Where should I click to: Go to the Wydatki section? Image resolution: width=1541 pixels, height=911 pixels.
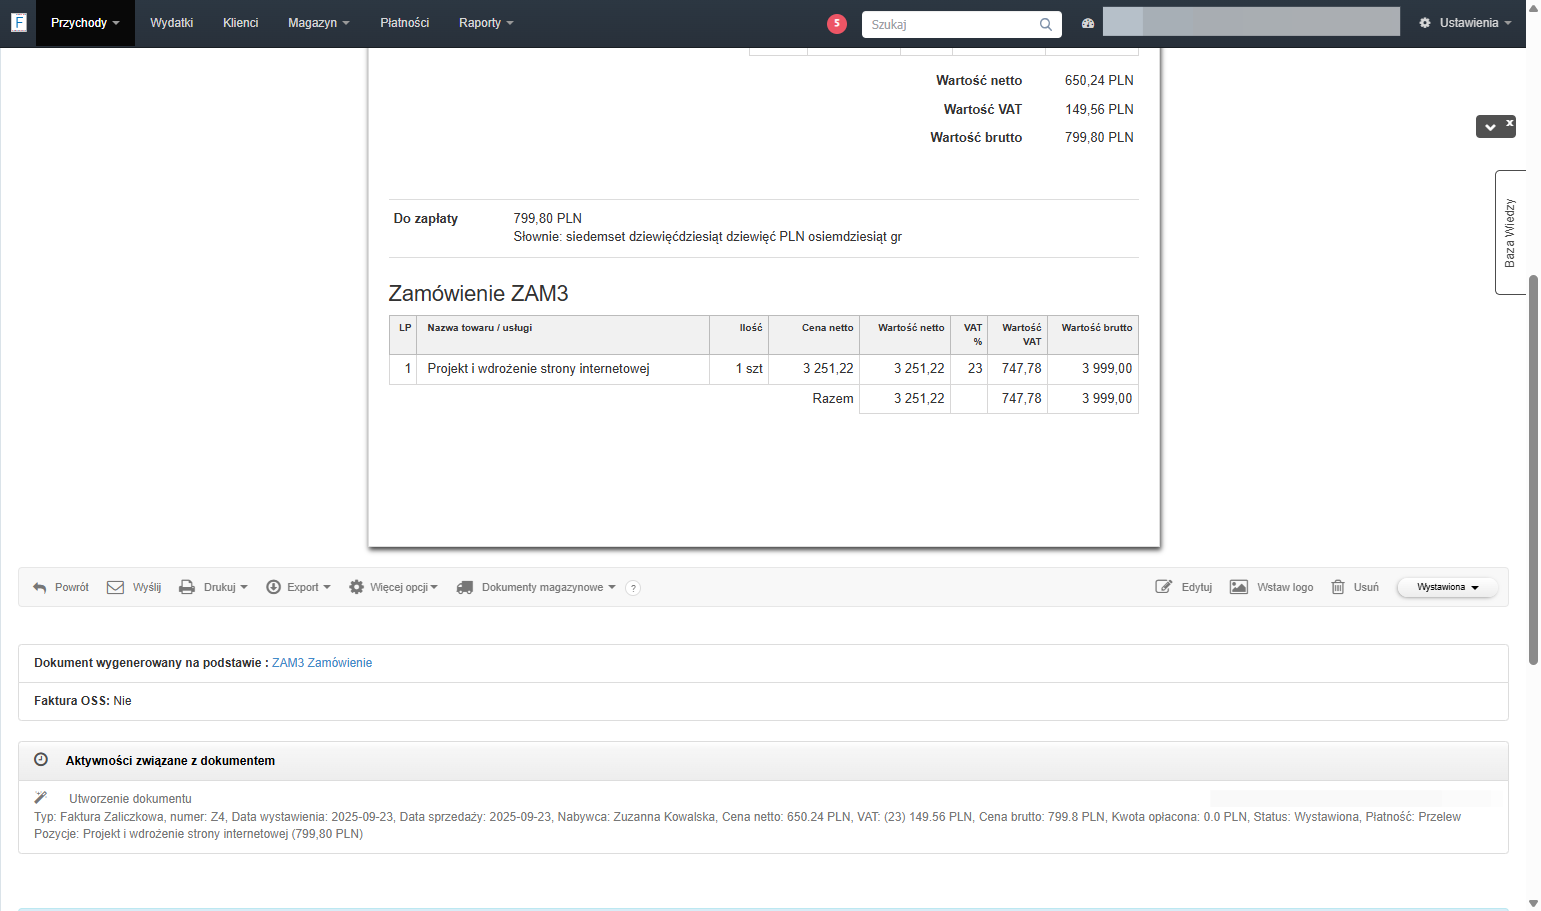(x=171, y=23)
